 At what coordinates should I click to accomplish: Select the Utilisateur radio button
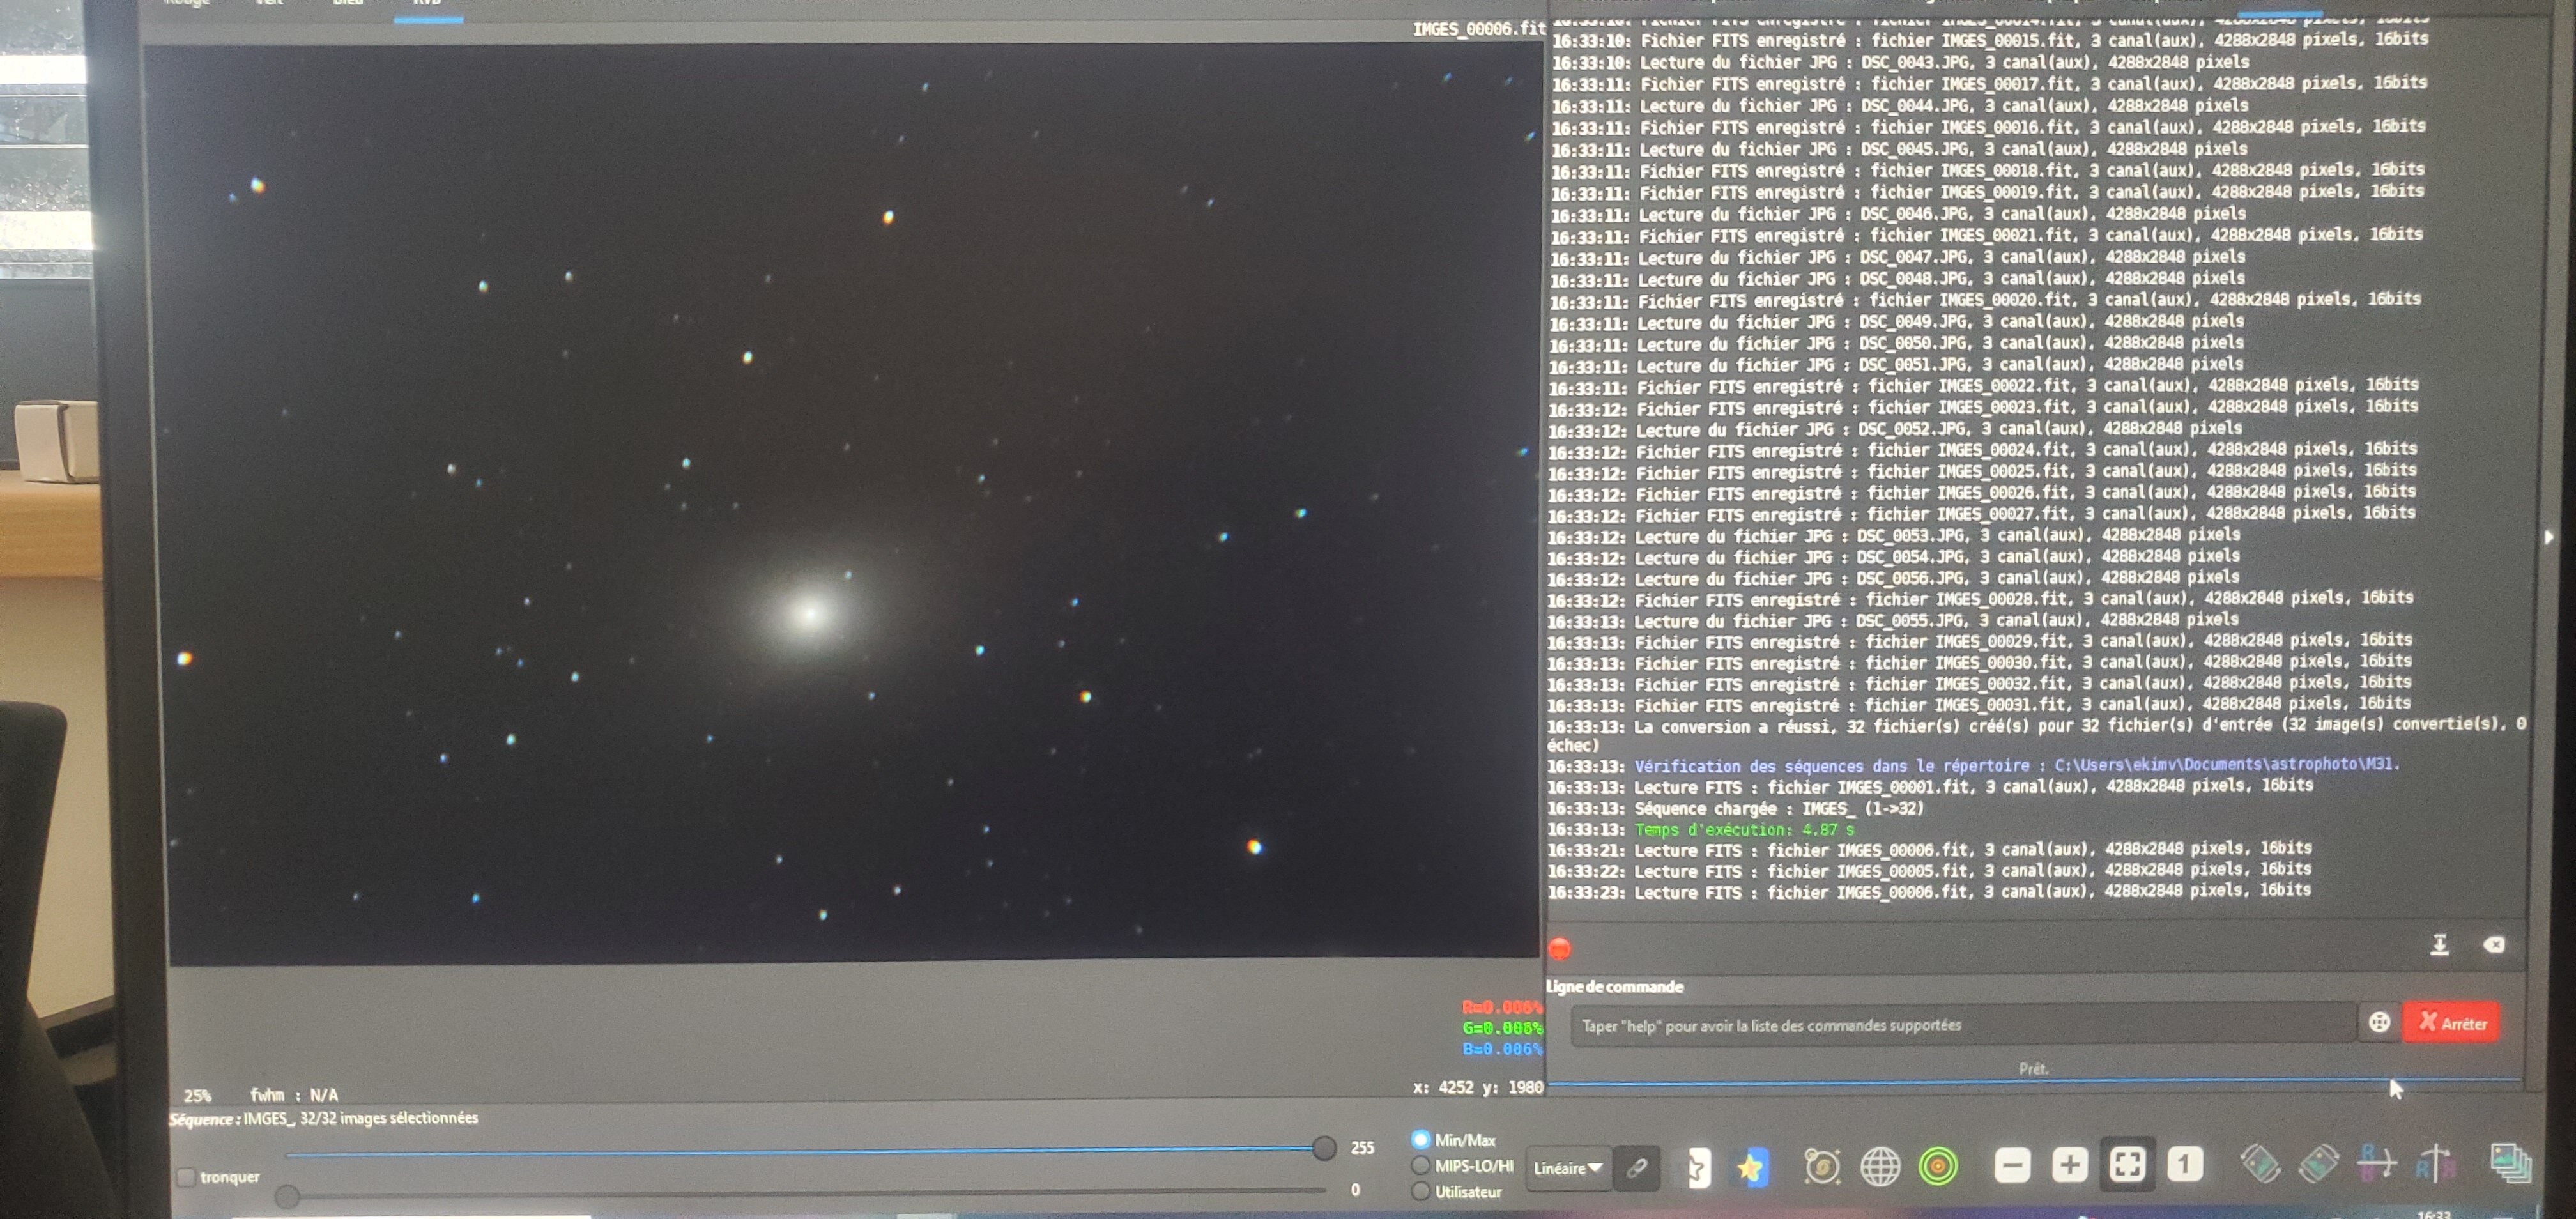click(x=1421, y=1192)
